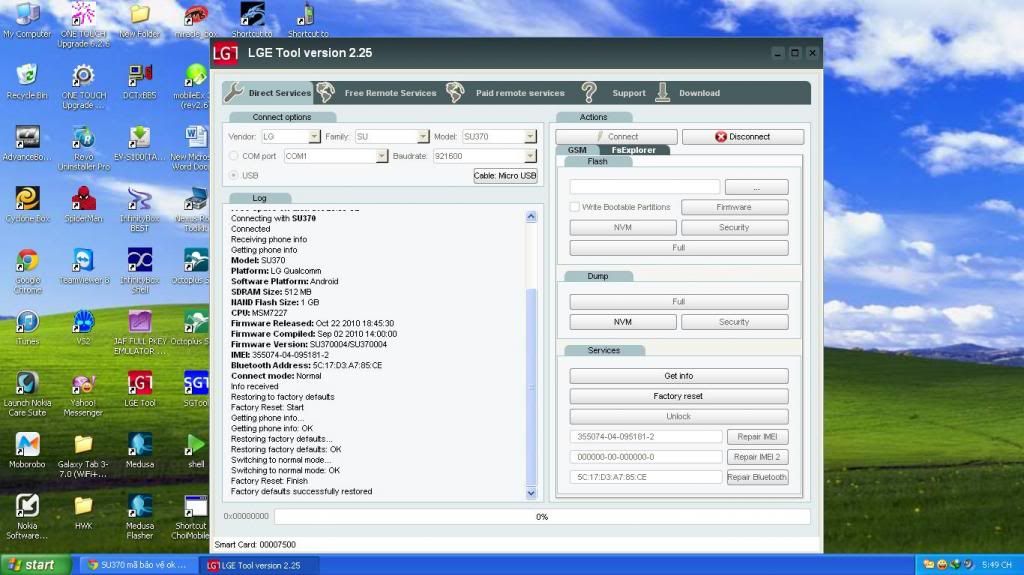Click the Dump section Full button
This screenshot has width=1024, height=575.
(x=679, y=301)
